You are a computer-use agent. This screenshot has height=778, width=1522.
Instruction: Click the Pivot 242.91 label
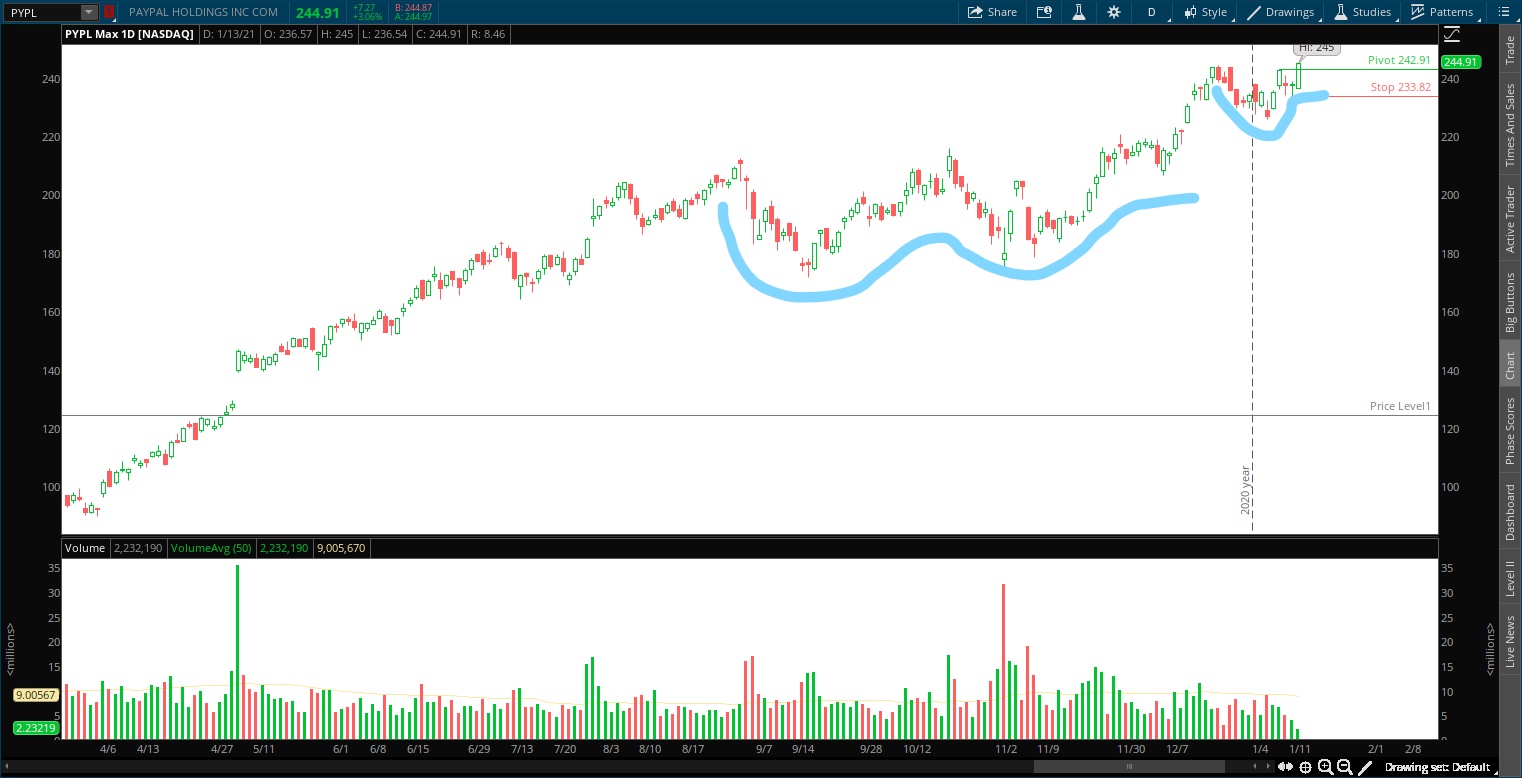[x=1399, y=60]
